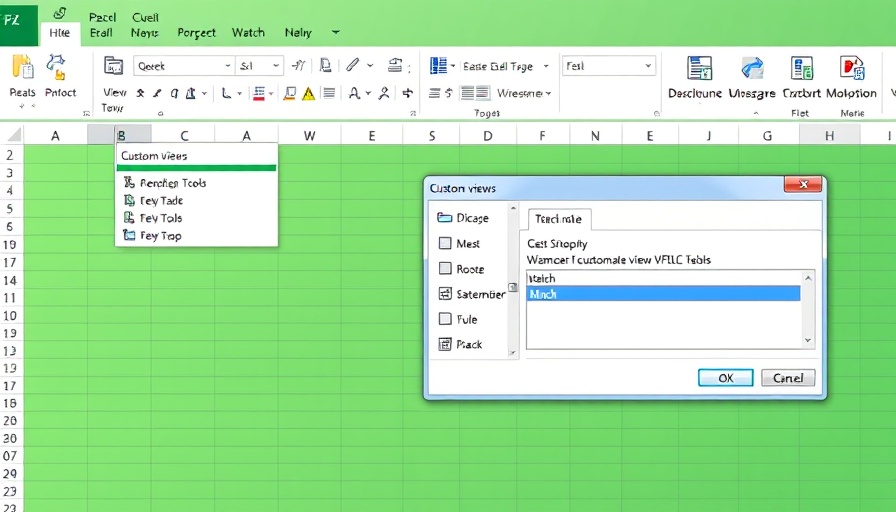896x512 pixels.
Task: Select the highlighted Mnch list entry
Action: click(x=663, y=294)
